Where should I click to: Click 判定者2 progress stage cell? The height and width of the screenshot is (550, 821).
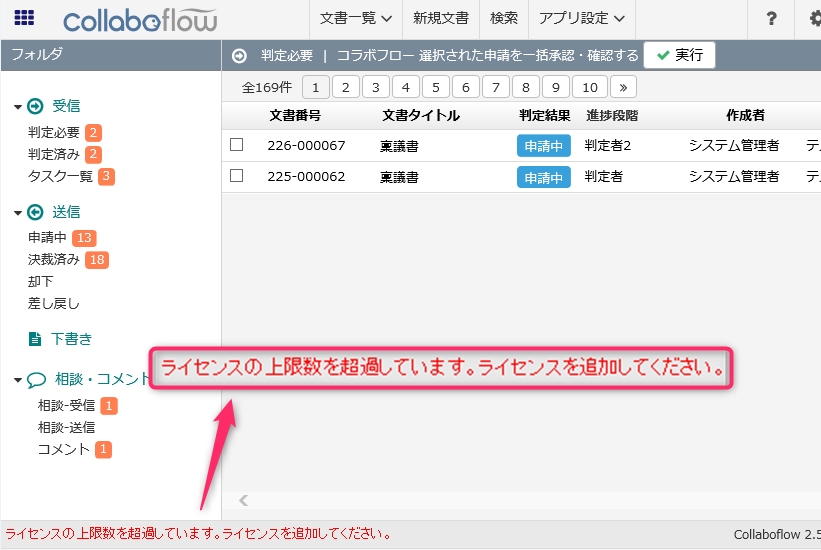pos(608,146)
